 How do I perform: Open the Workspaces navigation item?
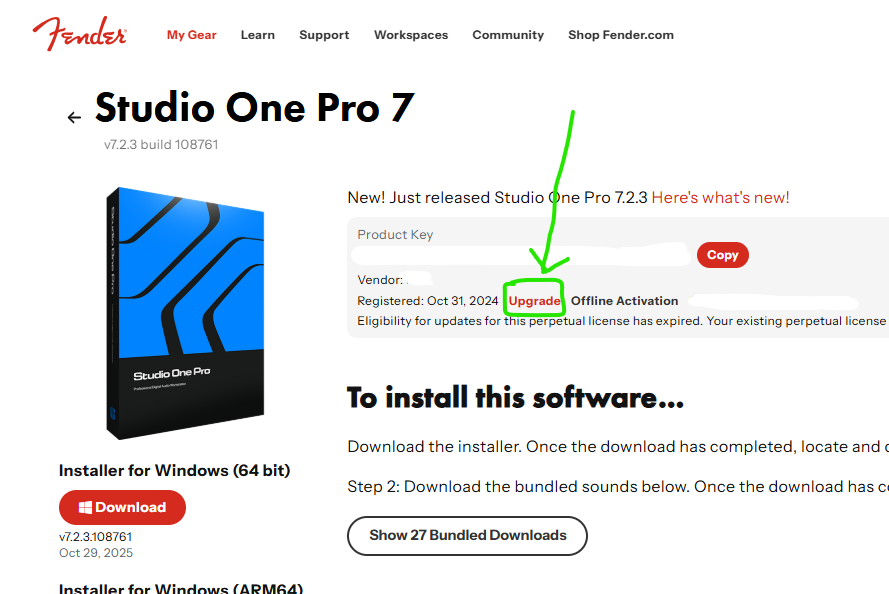tap(411, 35)
